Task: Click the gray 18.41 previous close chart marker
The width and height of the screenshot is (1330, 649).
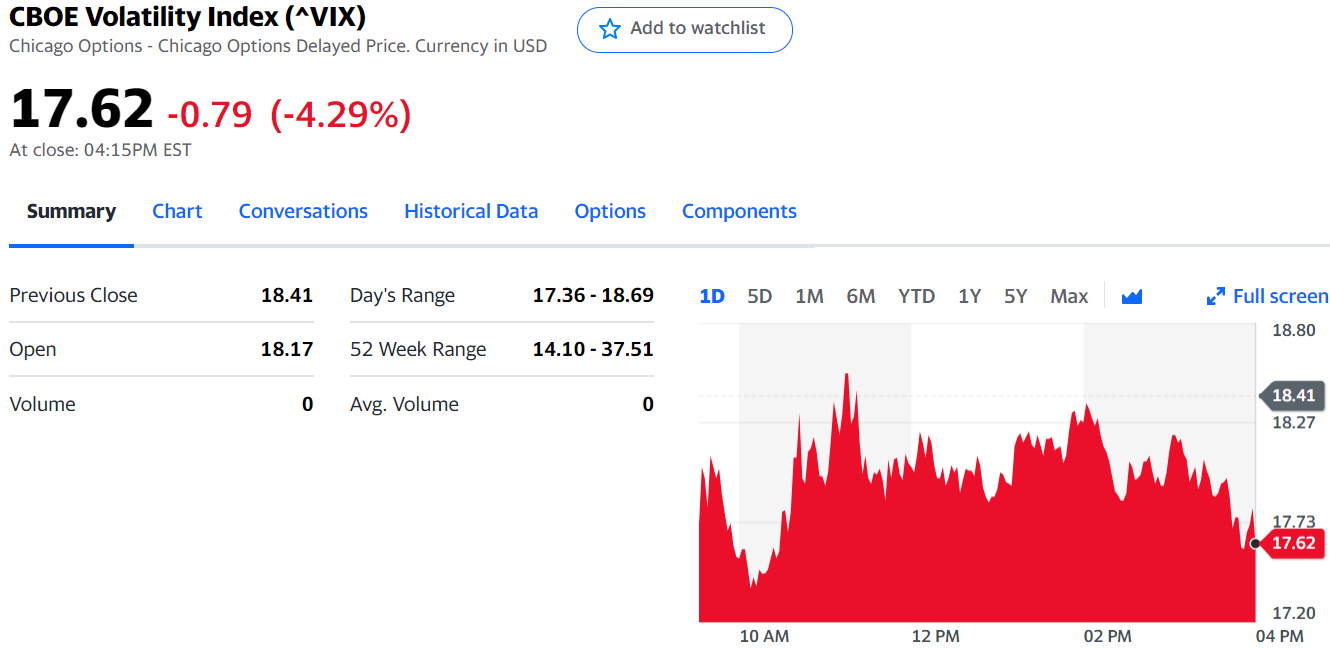Action: pos(1291,395)
